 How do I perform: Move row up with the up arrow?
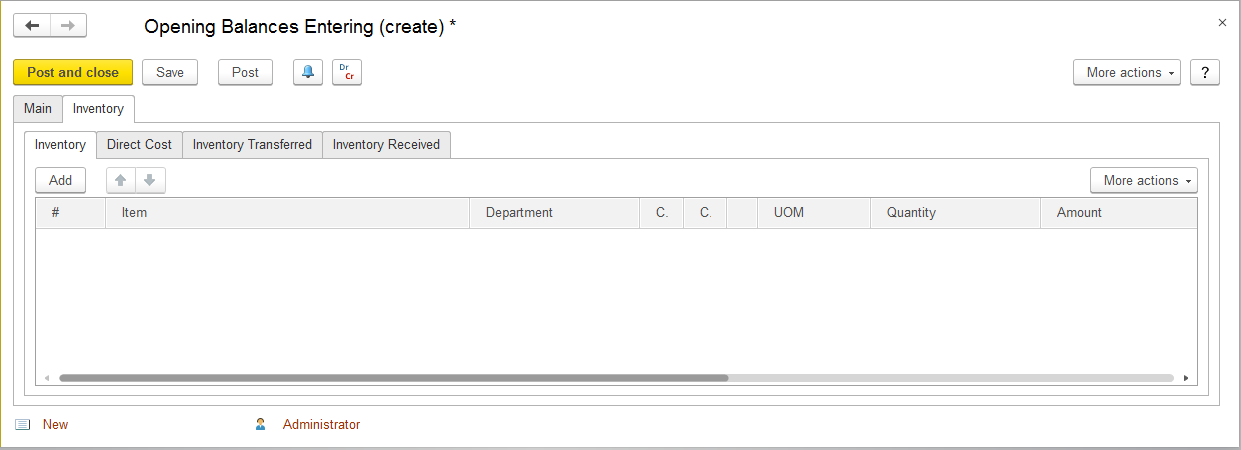pos(121,180)
